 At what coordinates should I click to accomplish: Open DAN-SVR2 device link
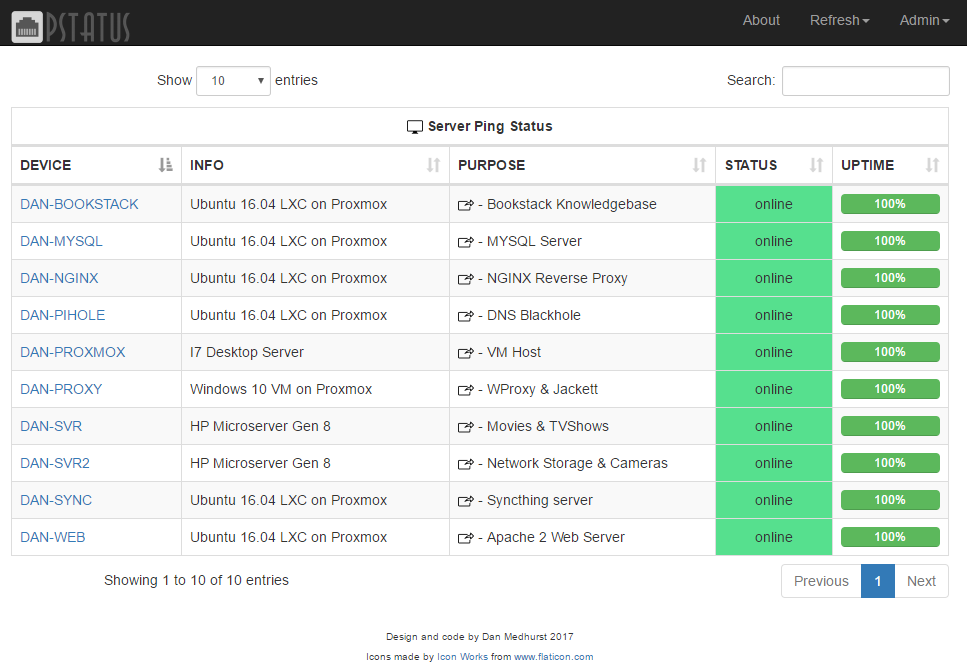coord(55,463)
